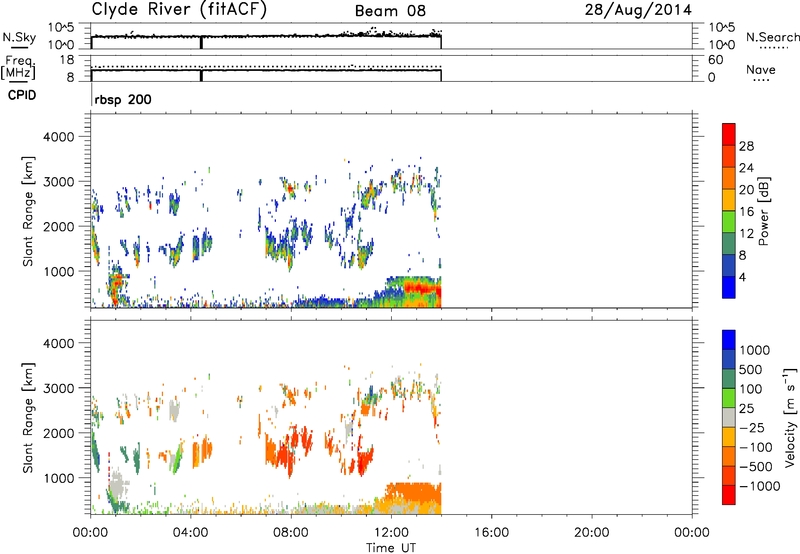Click the "CPID" row label

pos(22,95)
